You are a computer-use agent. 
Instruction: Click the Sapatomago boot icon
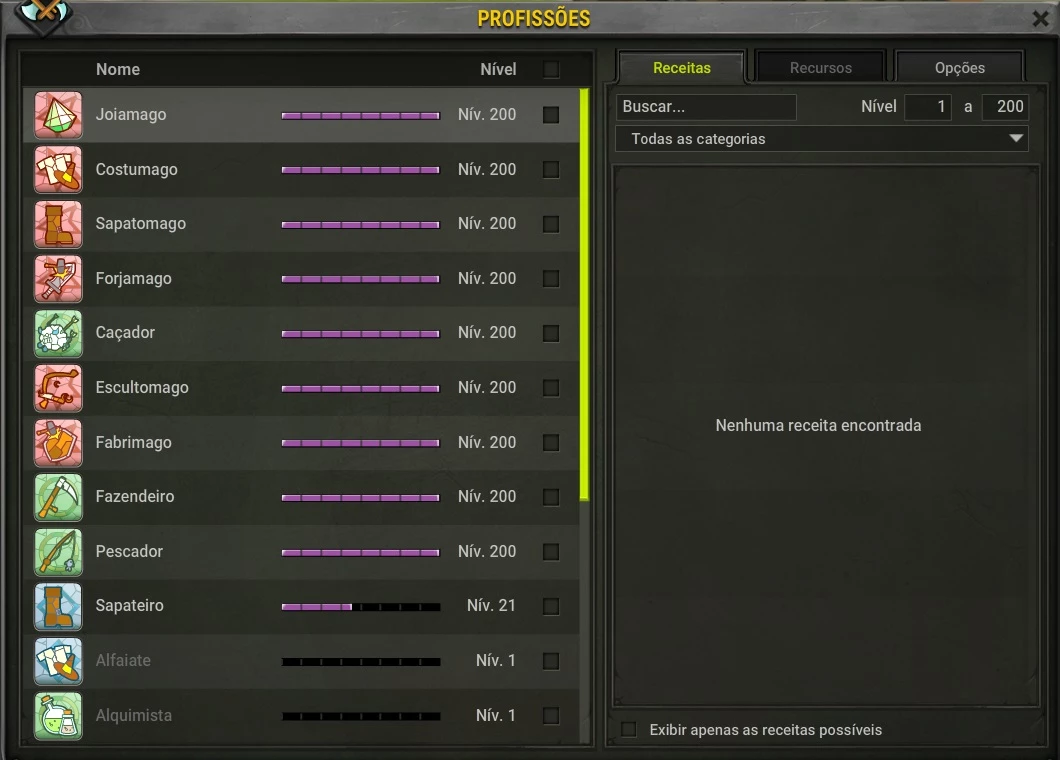click(58, 224)
